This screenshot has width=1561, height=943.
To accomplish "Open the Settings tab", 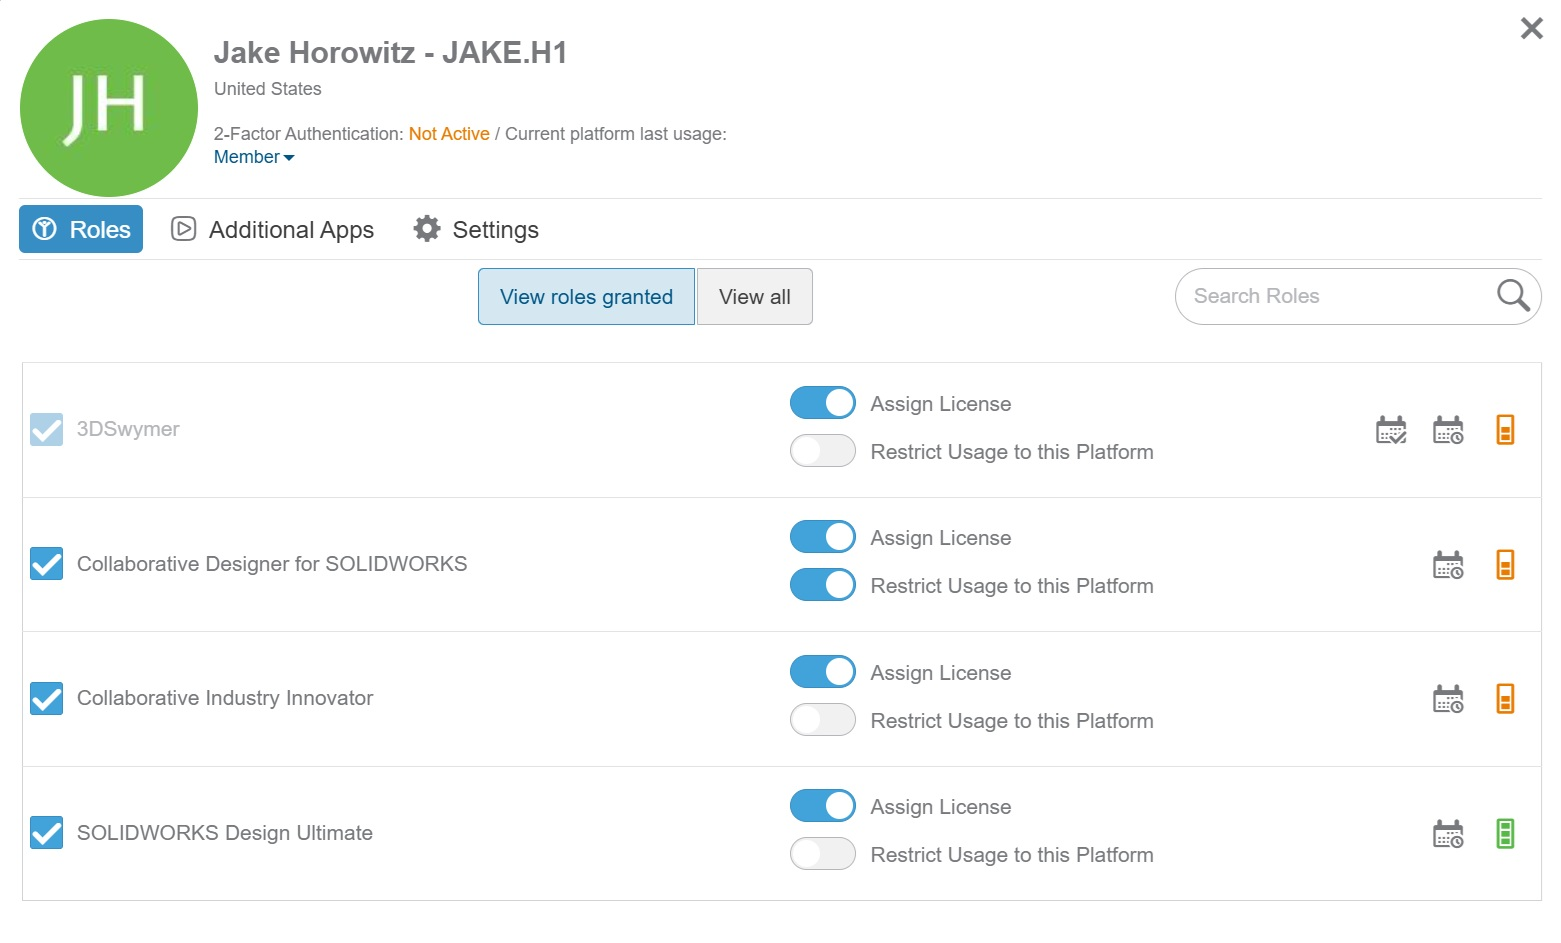I will pos(476,230).
